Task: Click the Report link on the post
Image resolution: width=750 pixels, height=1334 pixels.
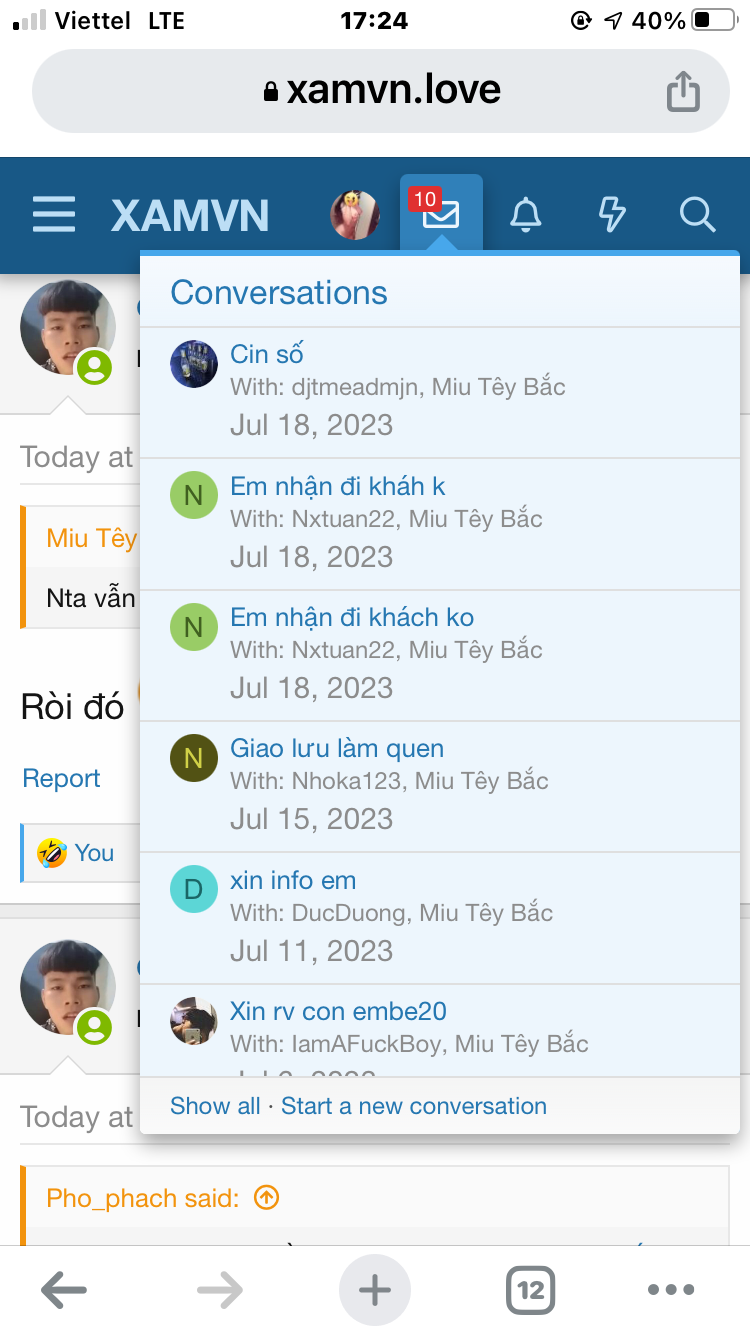Action: point(62,778)
